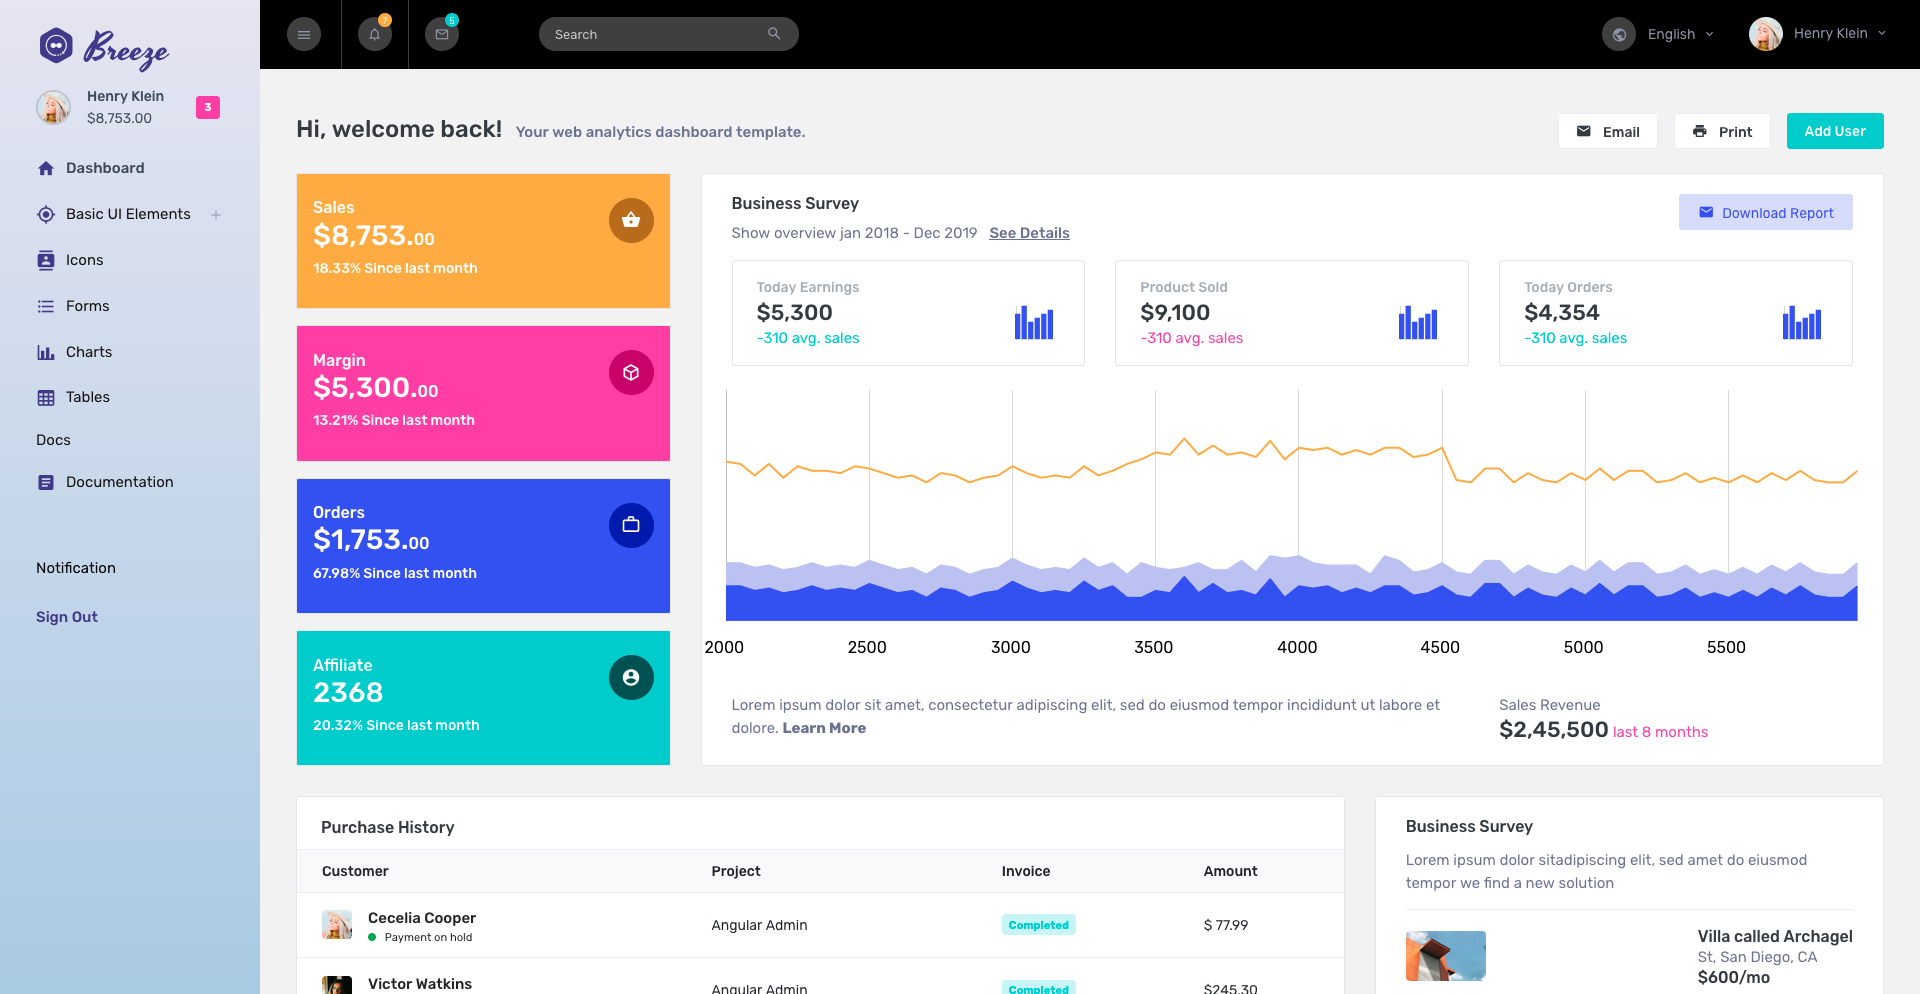Click the Orders card briefcase icon

(631, 525)
